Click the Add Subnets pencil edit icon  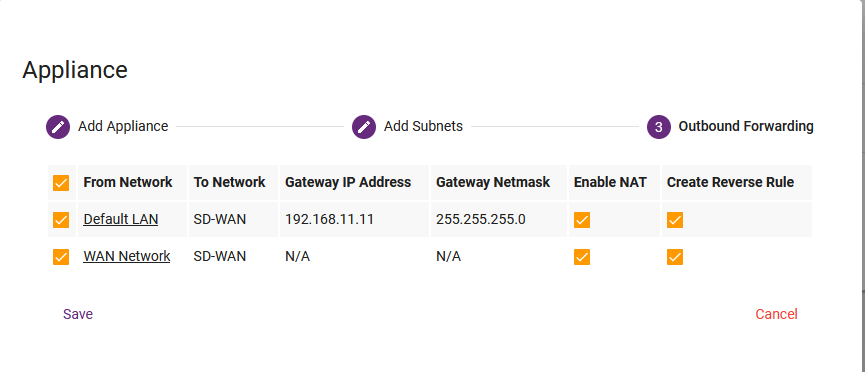364,127
